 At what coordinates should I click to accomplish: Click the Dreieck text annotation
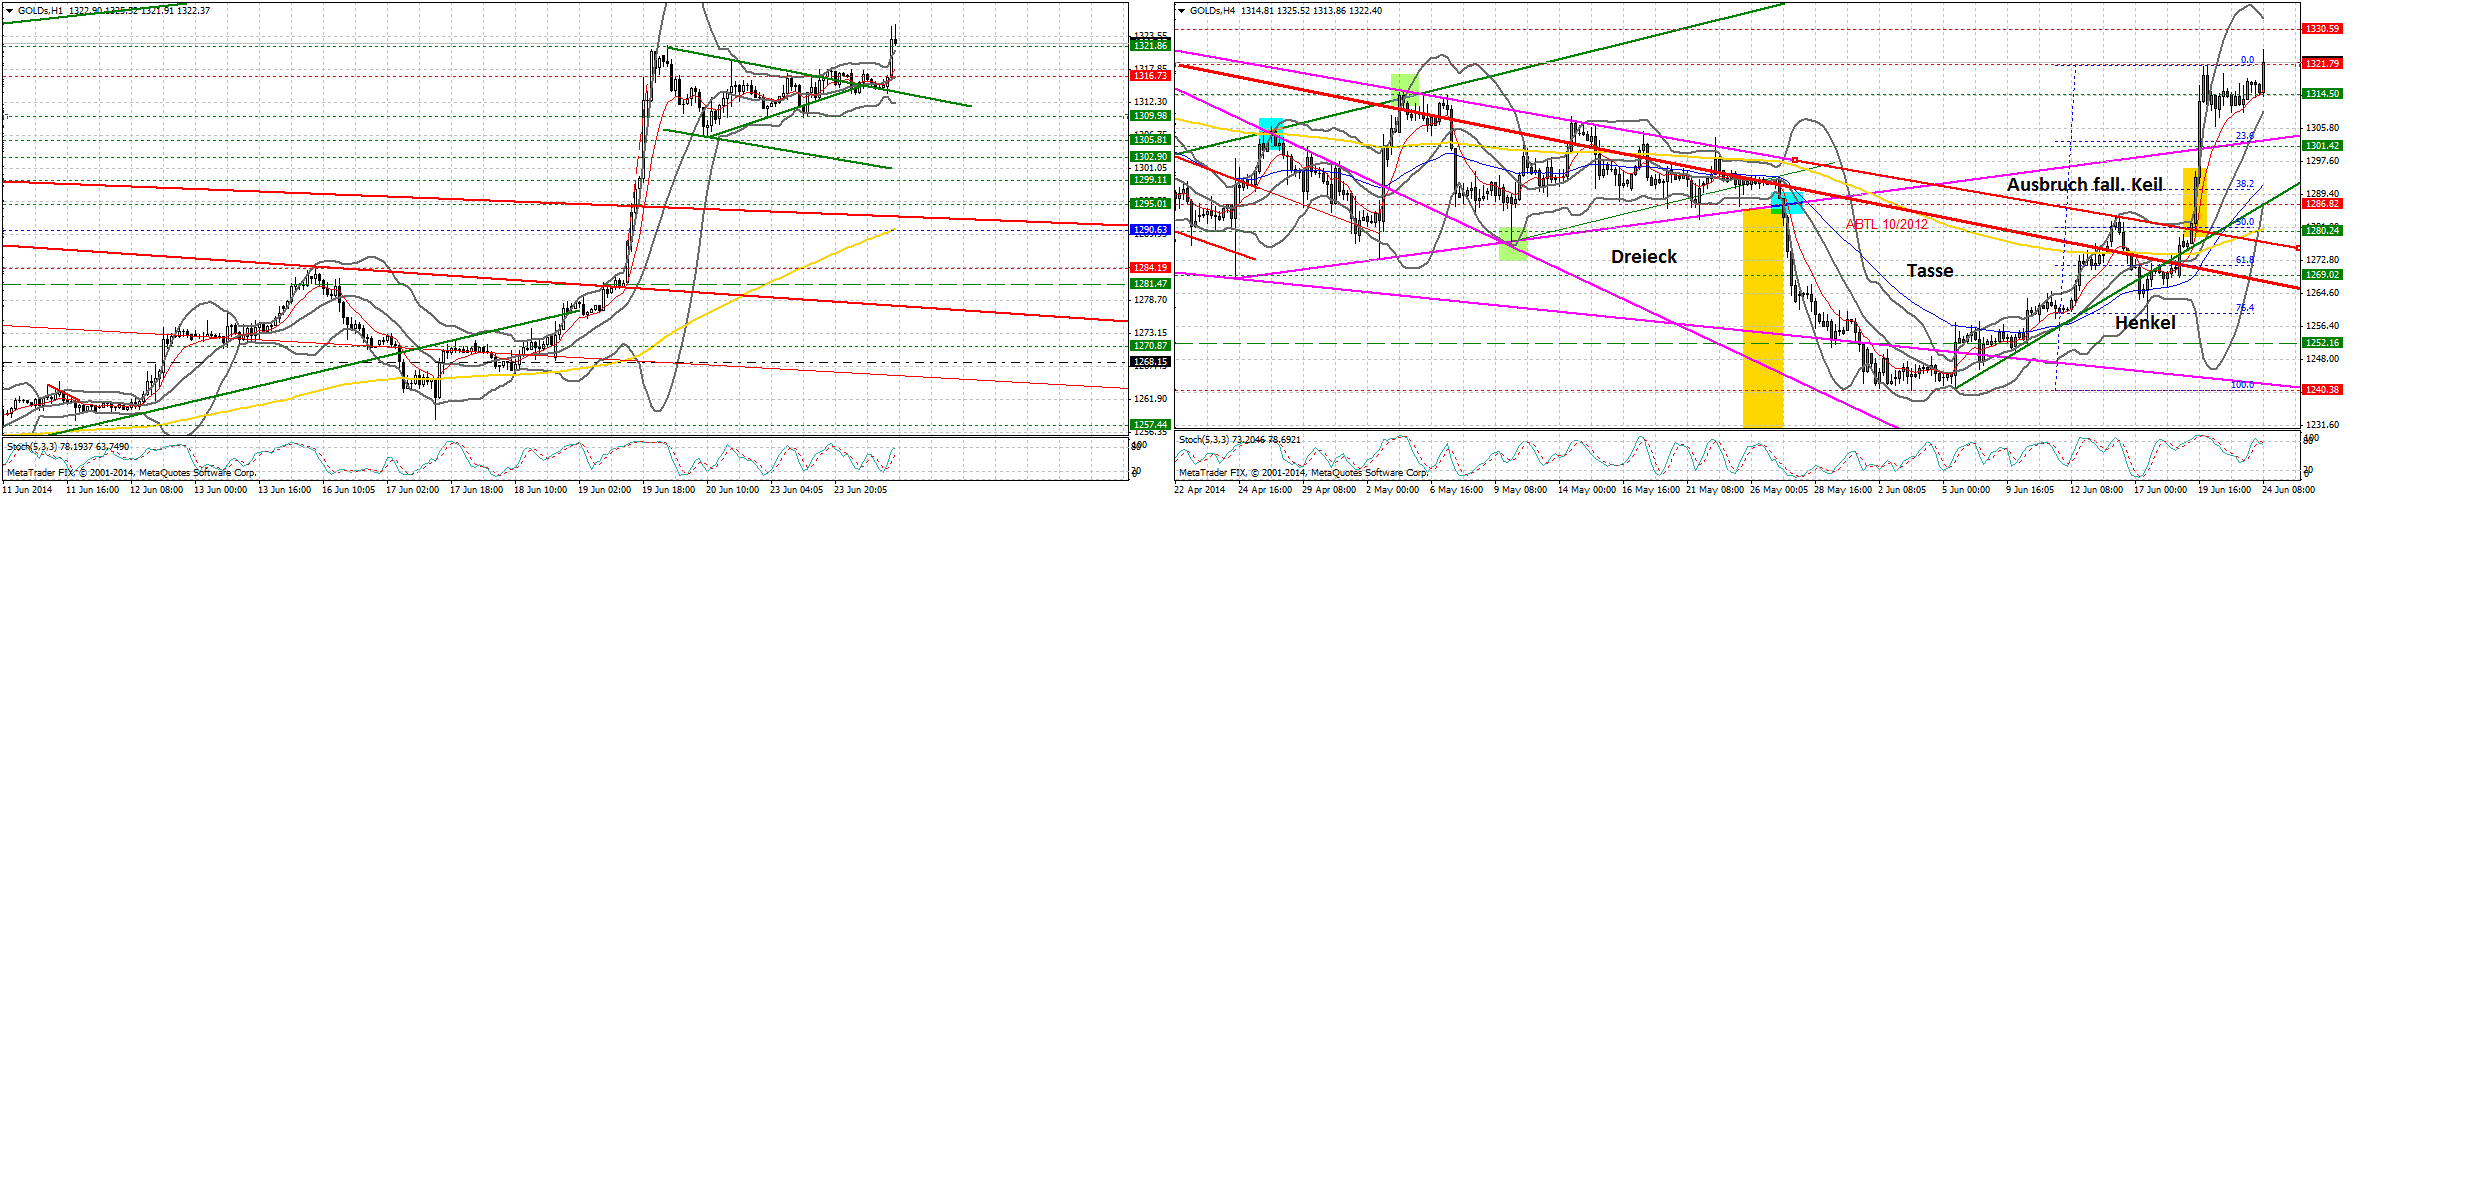coord(1645,257)
